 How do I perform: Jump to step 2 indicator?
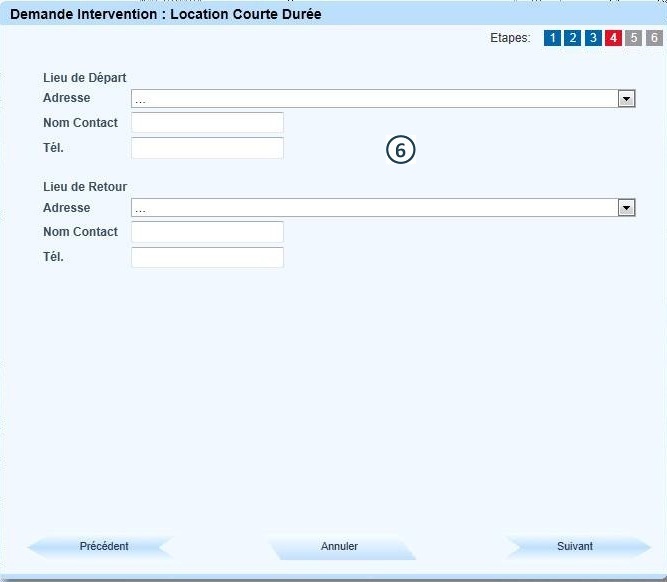(572, 39)
